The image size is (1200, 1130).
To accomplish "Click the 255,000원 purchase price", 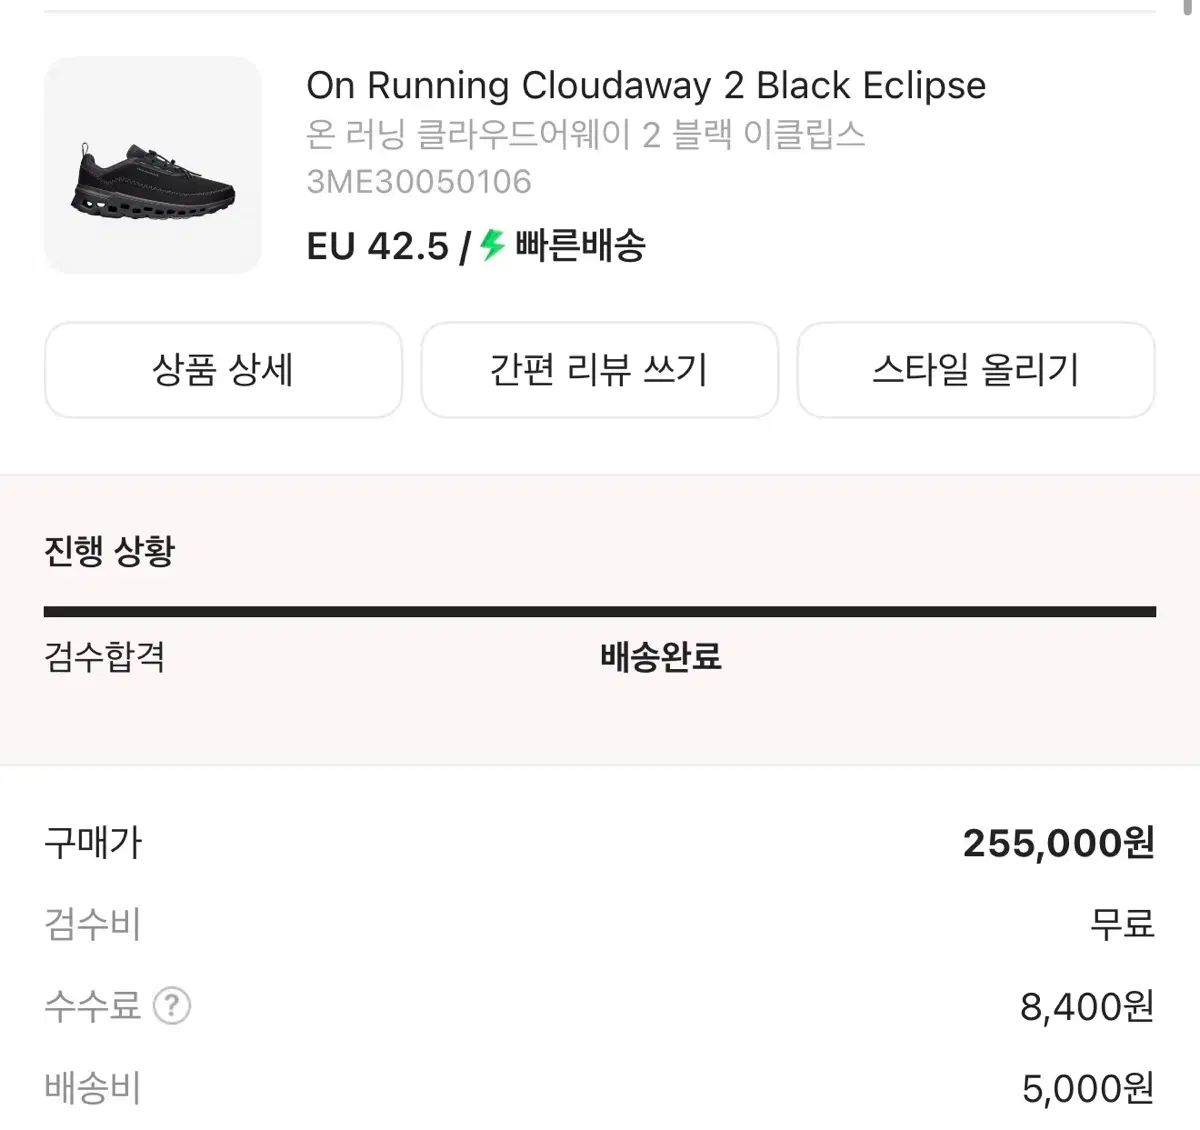I will coord(1058,843).
